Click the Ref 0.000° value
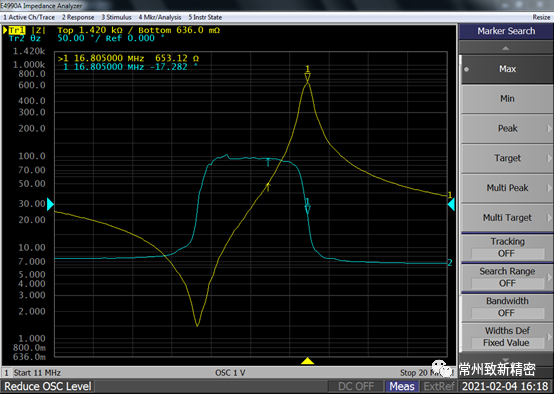Viewport: 554px width, 394px height. click(x=135, y=39)
